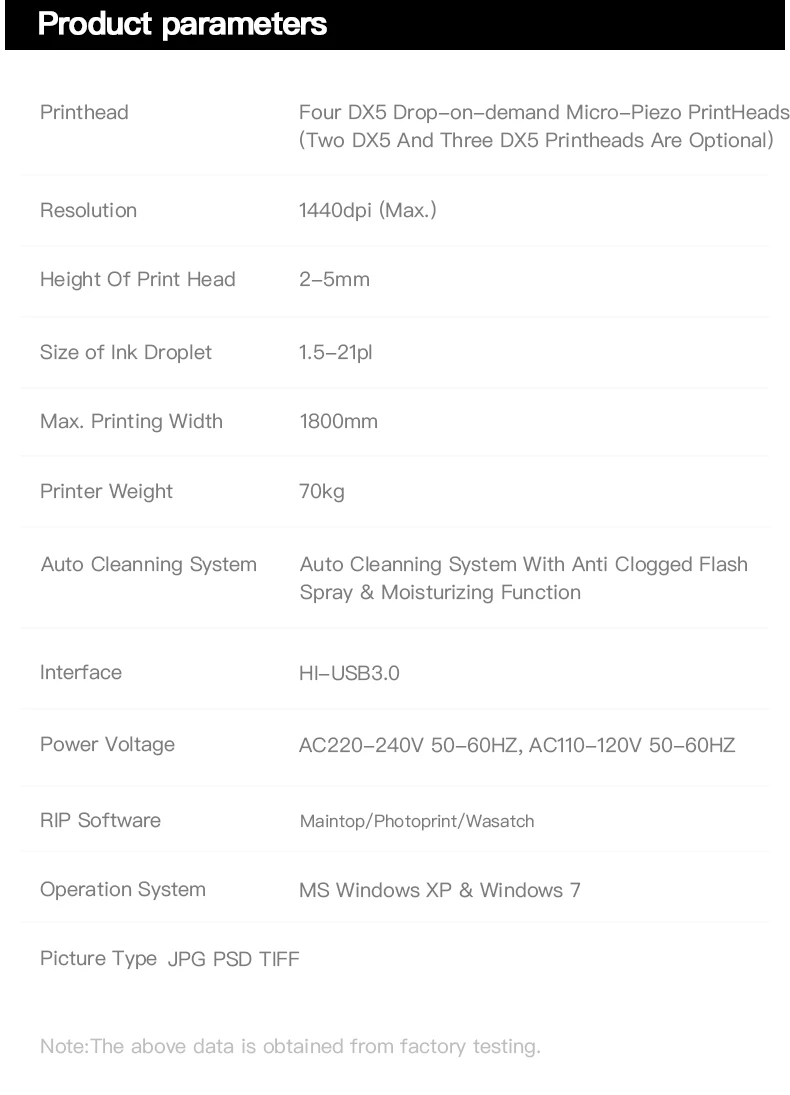Viewport: 790px width, 1095px height.
Task: Select the HI-USB3.0 interface value
Action: click(x=349, y=673)
